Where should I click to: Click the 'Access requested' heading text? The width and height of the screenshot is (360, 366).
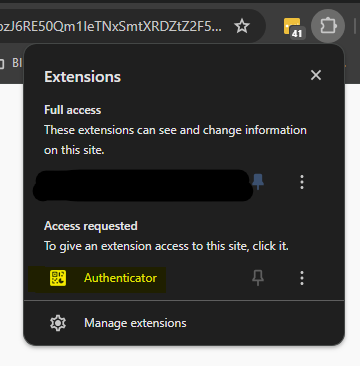91,226
